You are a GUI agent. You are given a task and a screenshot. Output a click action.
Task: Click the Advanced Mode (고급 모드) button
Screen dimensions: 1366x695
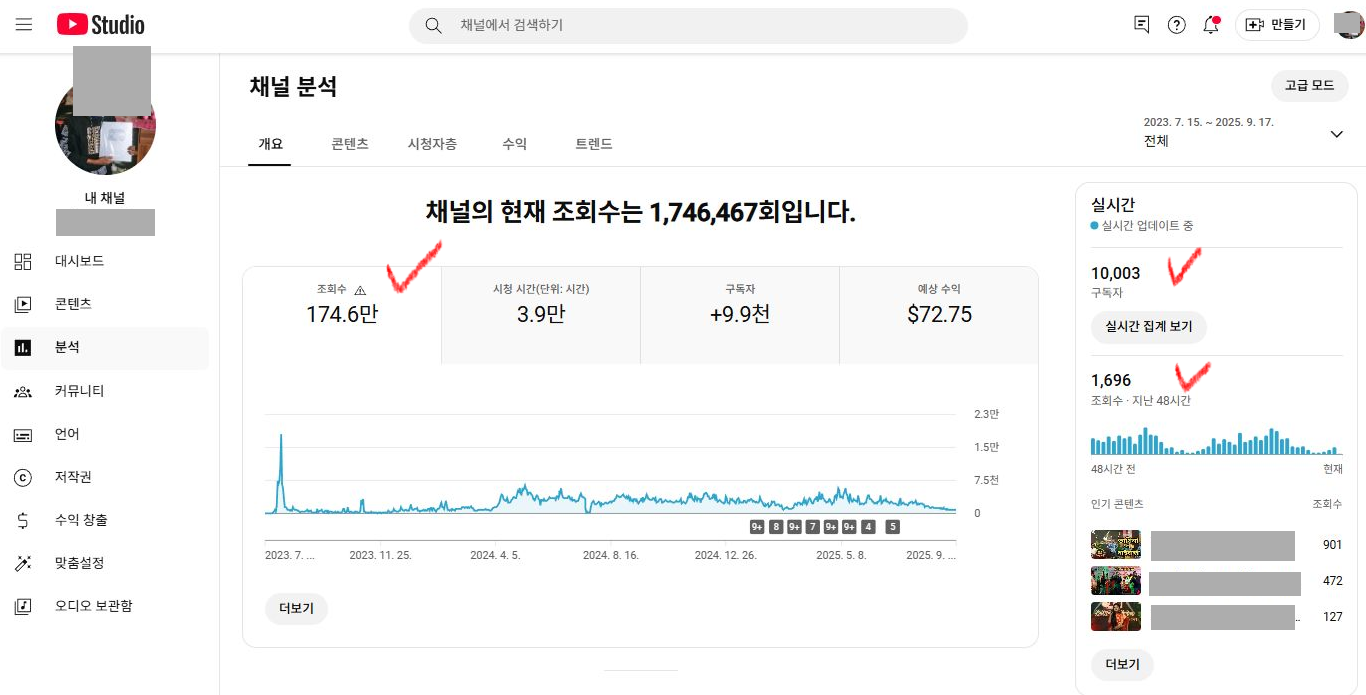pyautogui.click(x=1309, y=86)
